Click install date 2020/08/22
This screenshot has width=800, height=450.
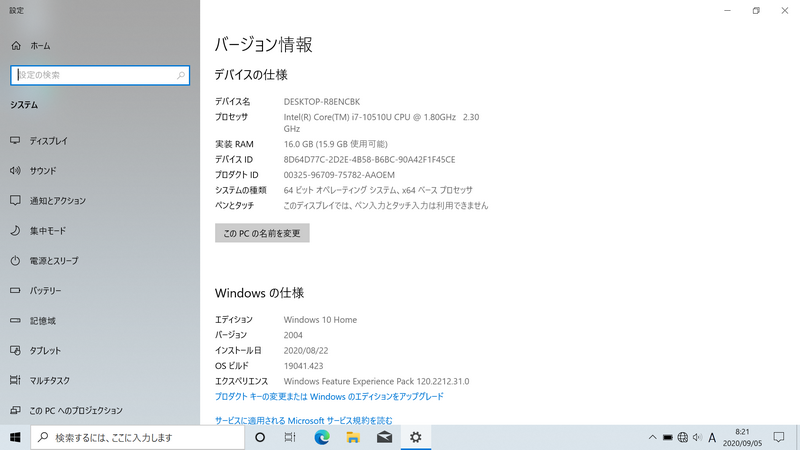pos(306,350)
